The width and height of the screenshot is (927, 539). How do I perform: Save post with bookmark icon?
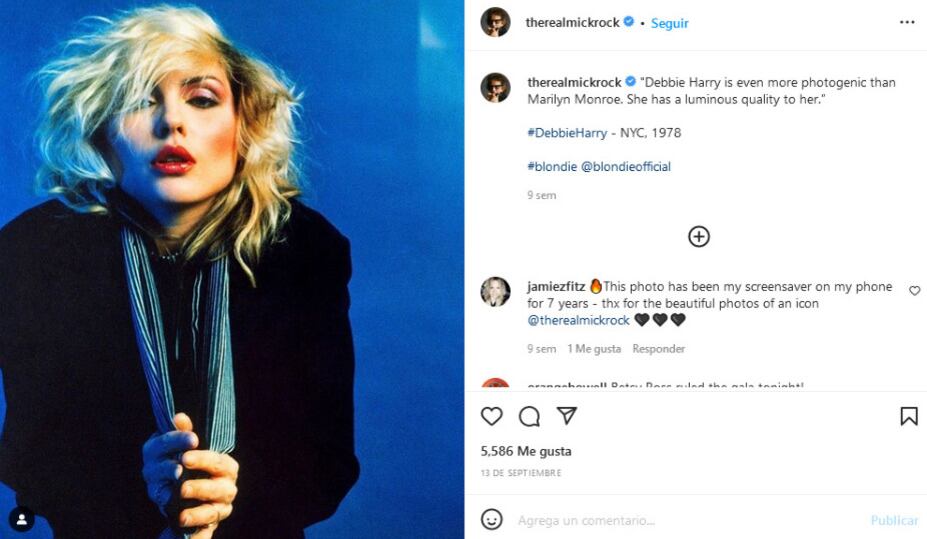coord(908,416)
